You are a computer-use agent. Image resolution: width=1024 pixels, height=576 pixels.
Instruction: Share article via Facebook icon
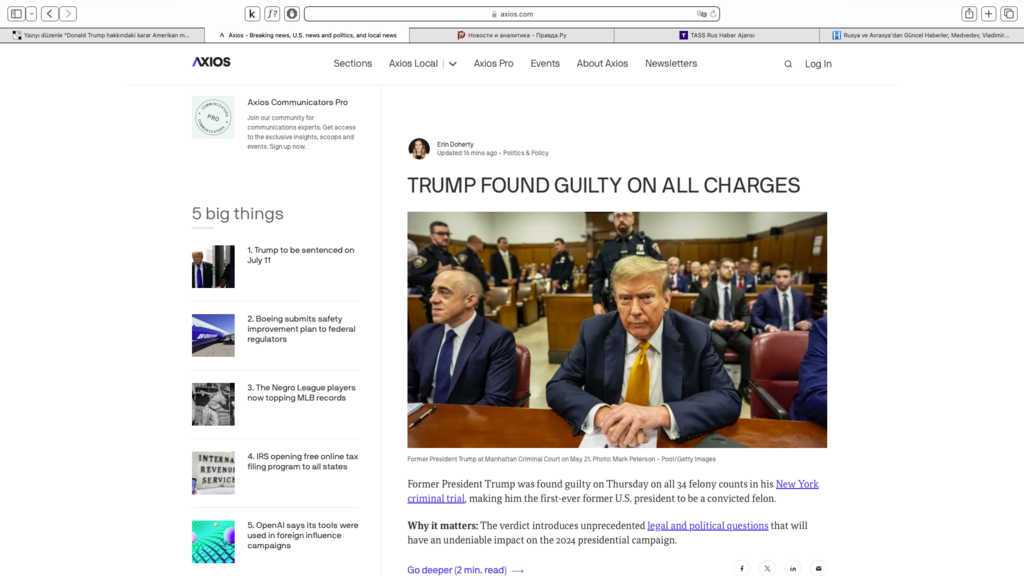[742, 568]
